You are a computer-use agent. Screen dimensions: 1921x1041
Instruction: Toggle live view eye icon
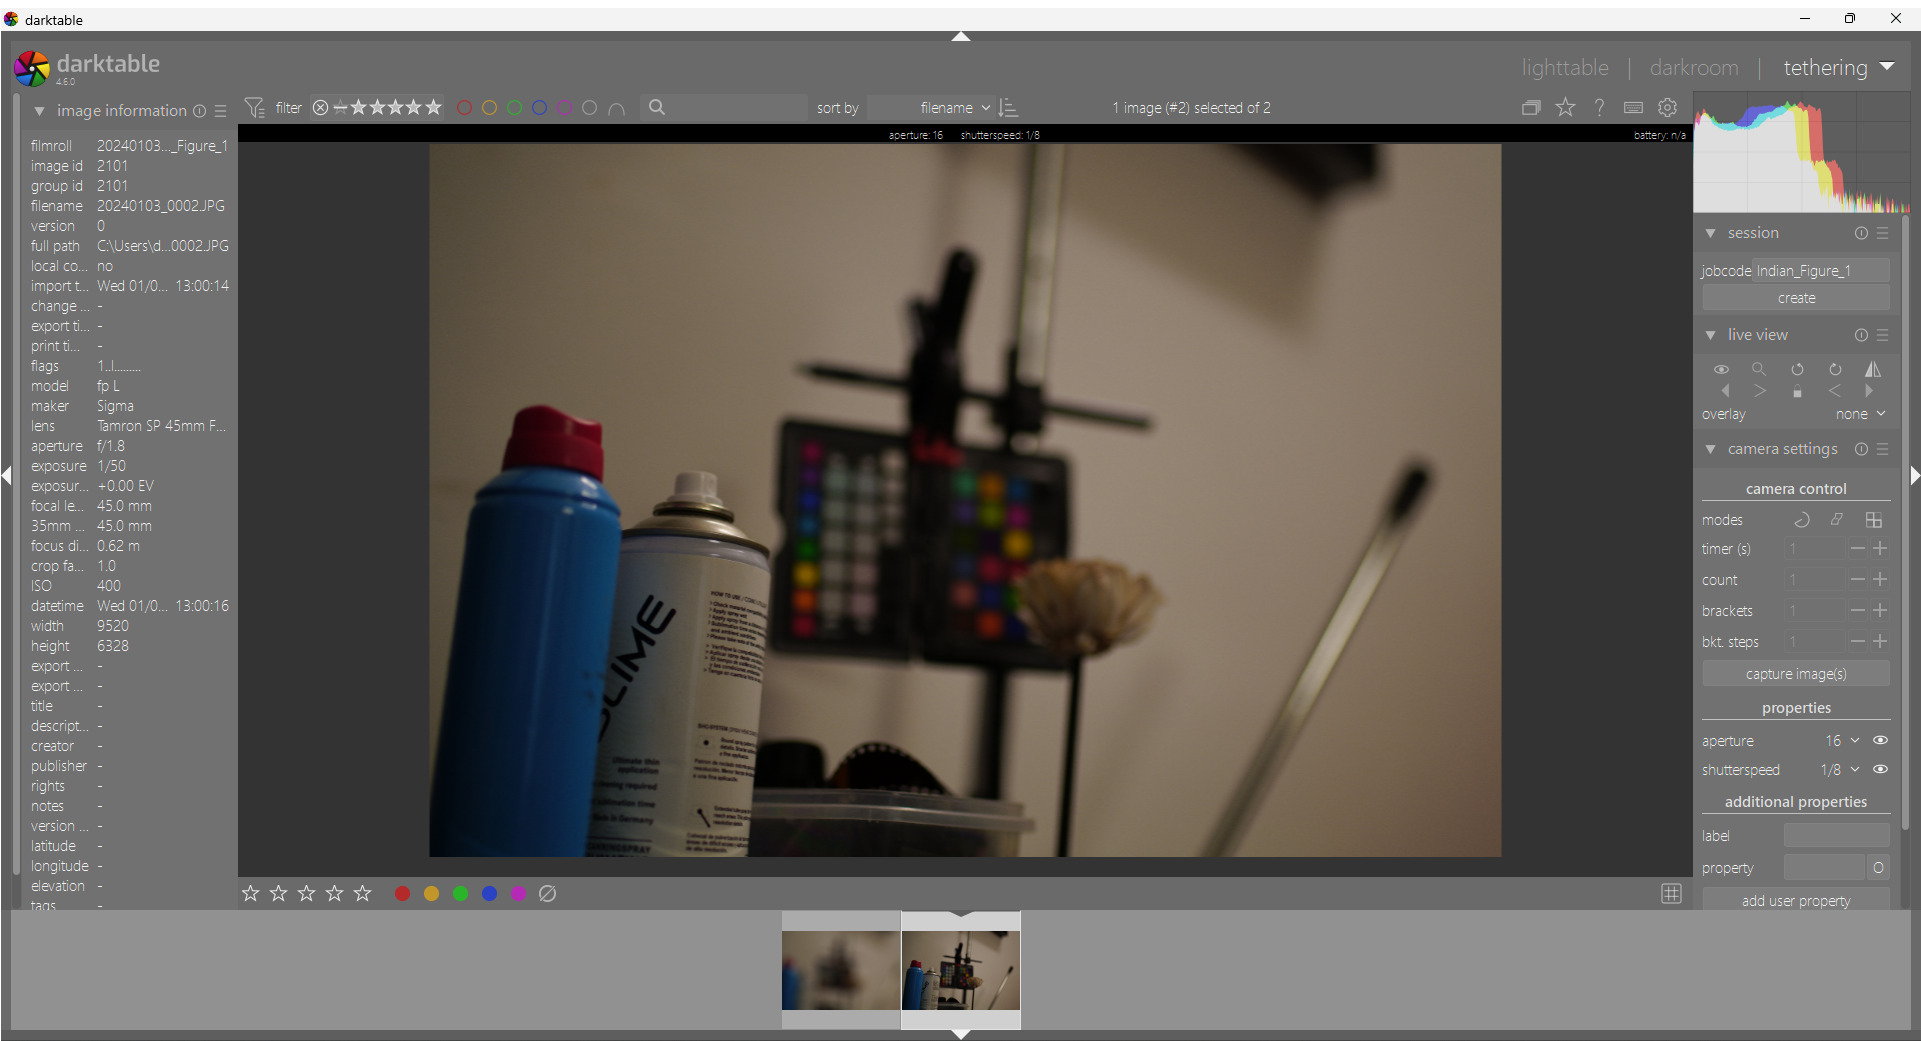point(1721,369)
